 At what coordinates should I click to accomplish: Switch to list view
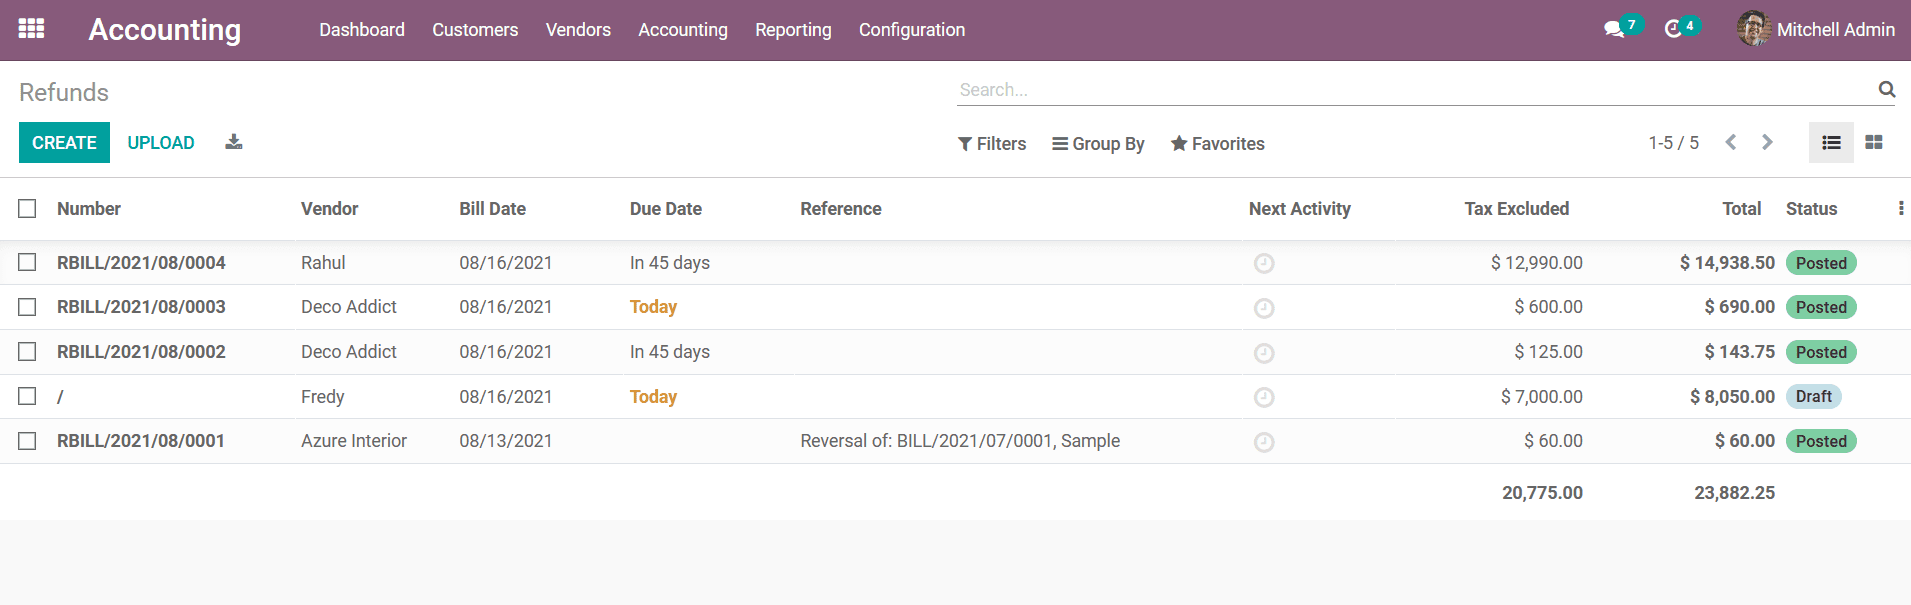(1831, 143)
